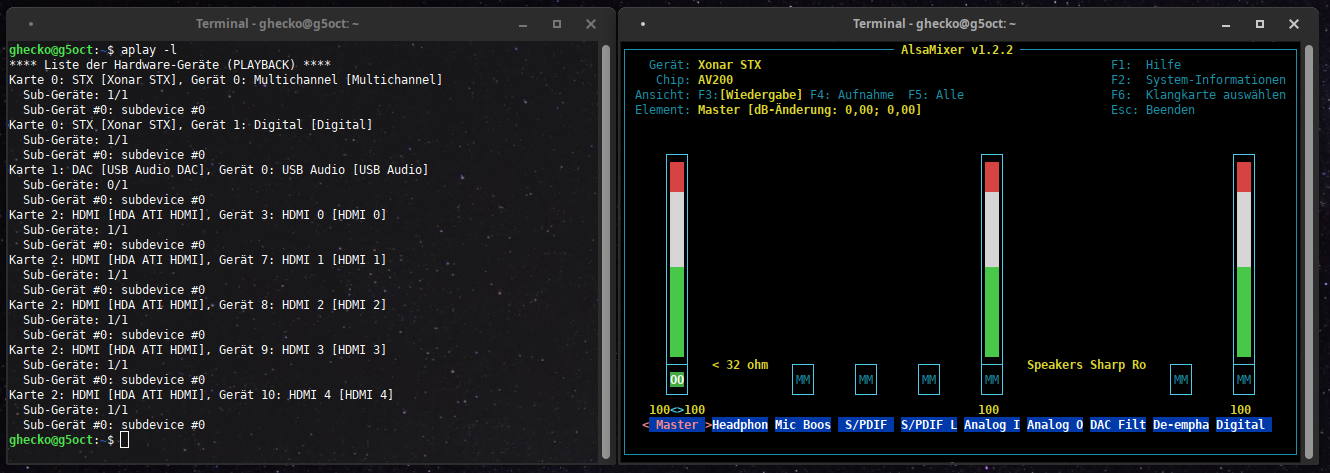The width and height of the screenshot is (1330, 473).
Task: Click the F2: System-Informationen entry
Action: (x=1198, y=80)
